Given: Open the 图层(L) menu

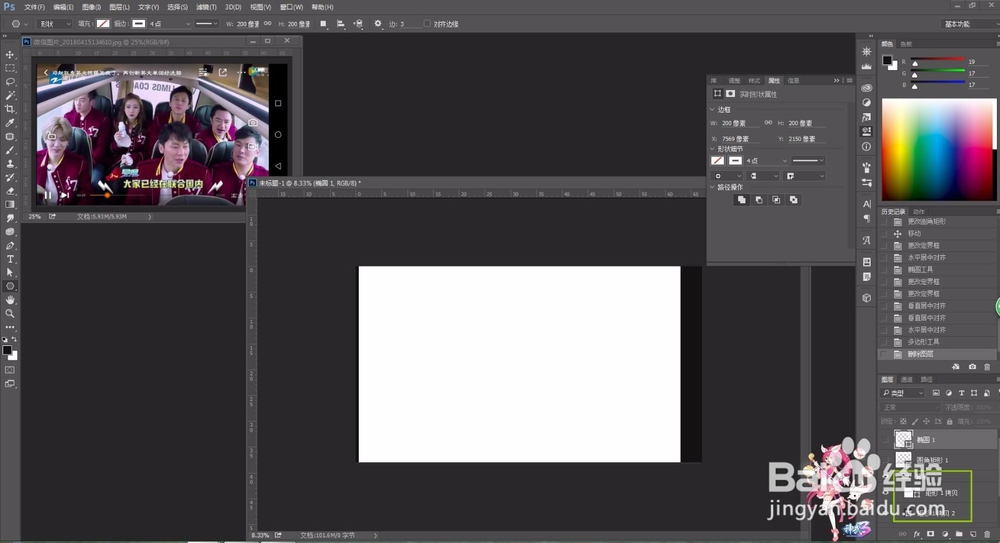Looking at the screenshot, I should coord(119,7).
